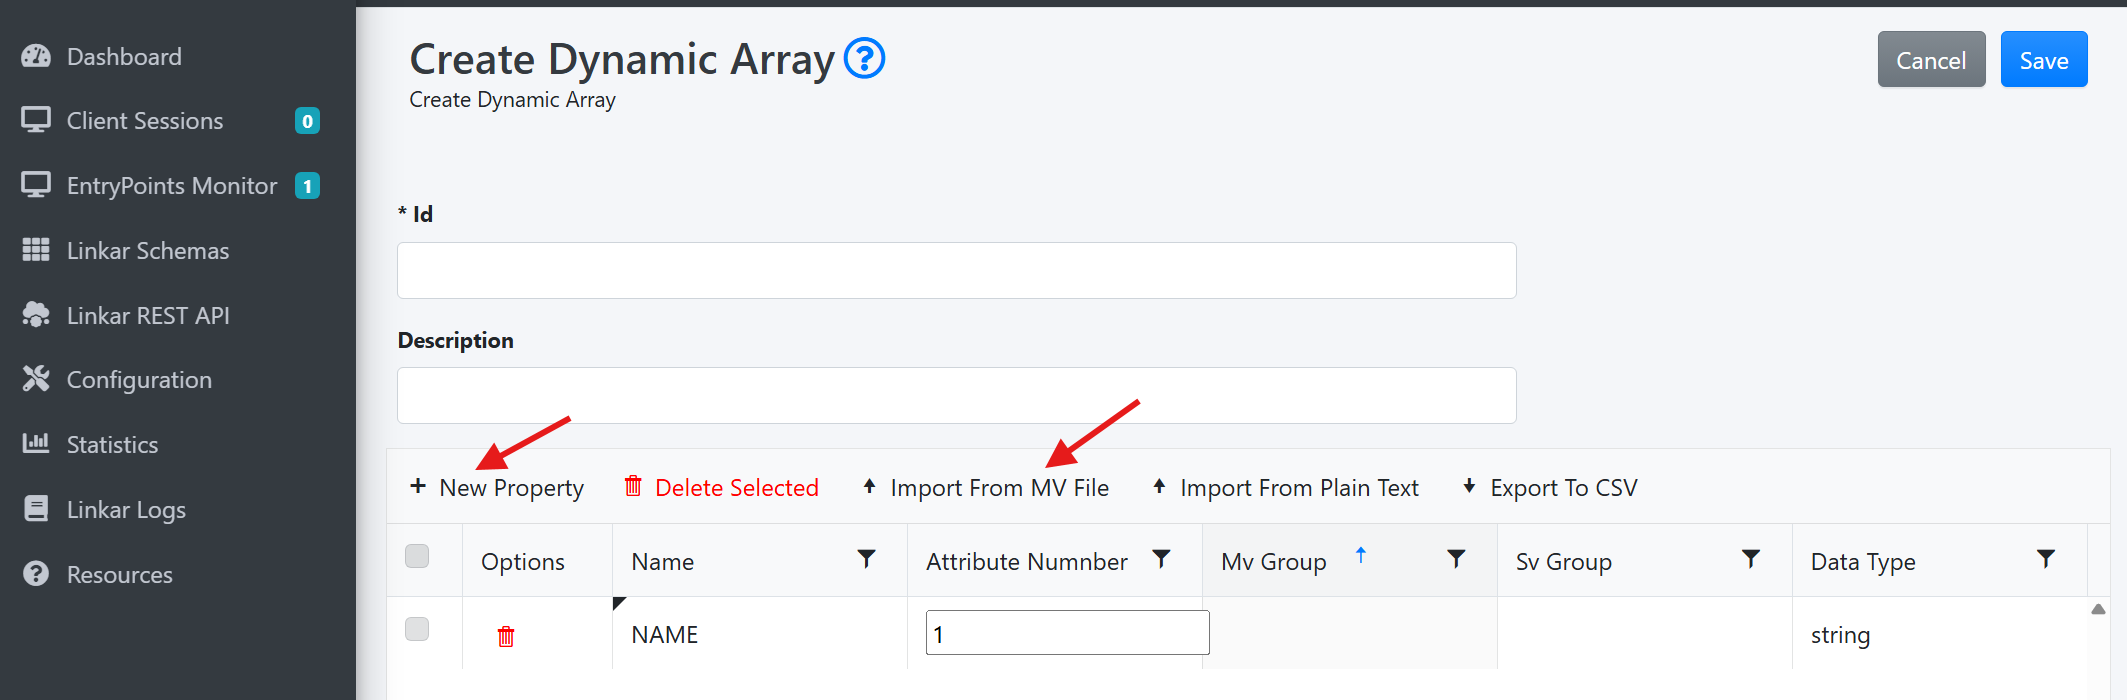
Task: Click the table scrollbar up arrow
Action: coord(2098,609)
